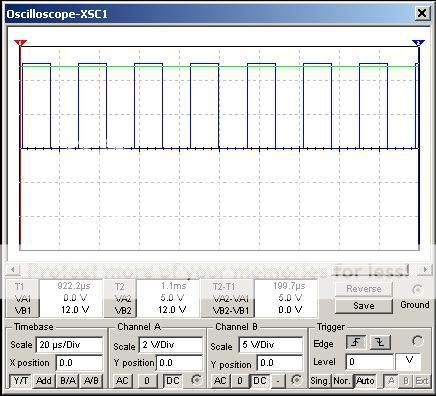Click the Trigger external terminal radio indicator
Image resolution: width=436 pixels, height=396 pixels.
click(417, 341)
